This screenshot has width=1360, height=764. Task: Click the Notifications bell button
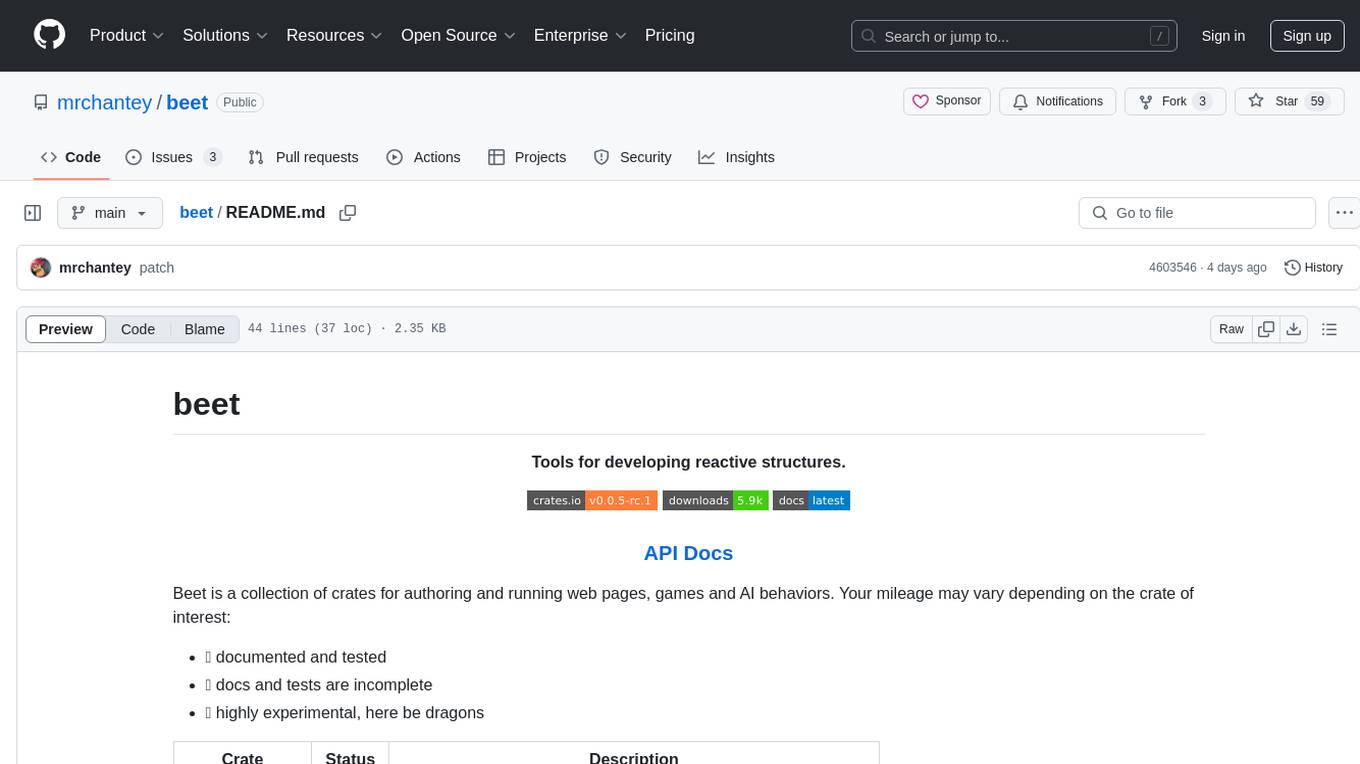pos(1058,101)
